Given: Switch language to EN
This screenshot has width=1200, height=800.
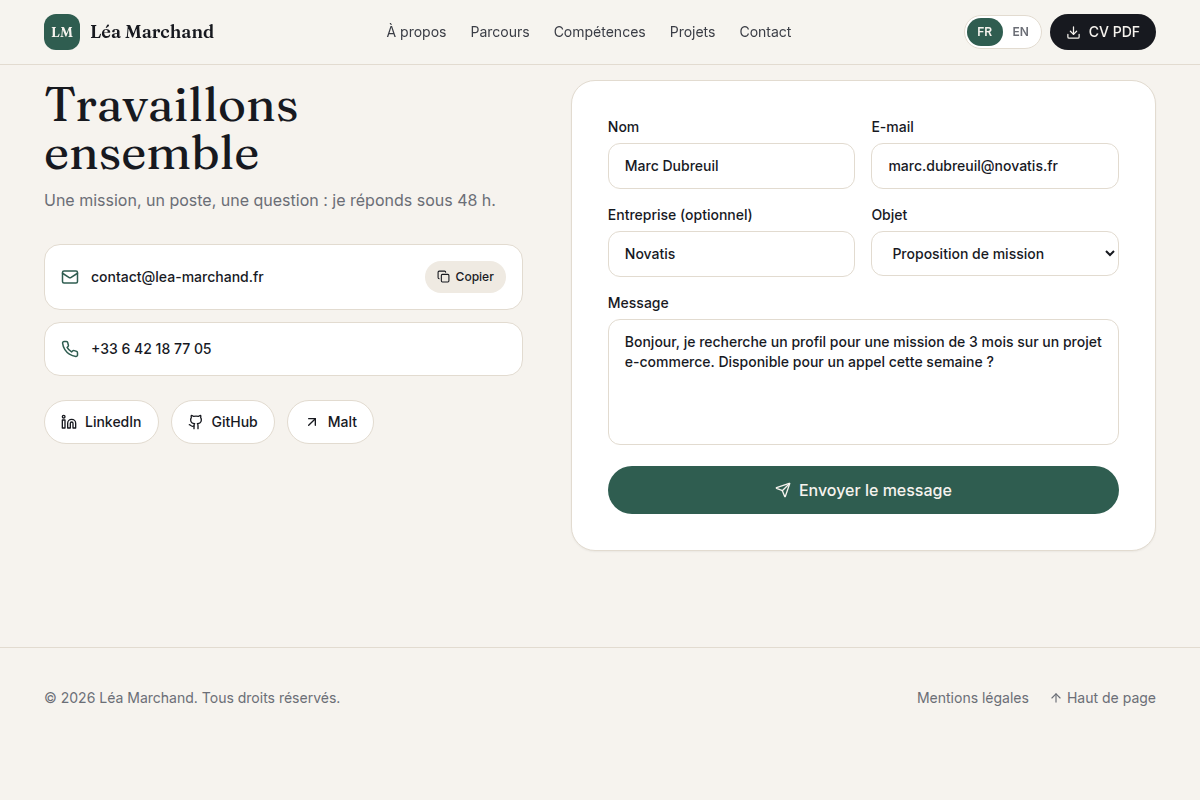Looking at the screenshot, I should [x=1020, y=32].
